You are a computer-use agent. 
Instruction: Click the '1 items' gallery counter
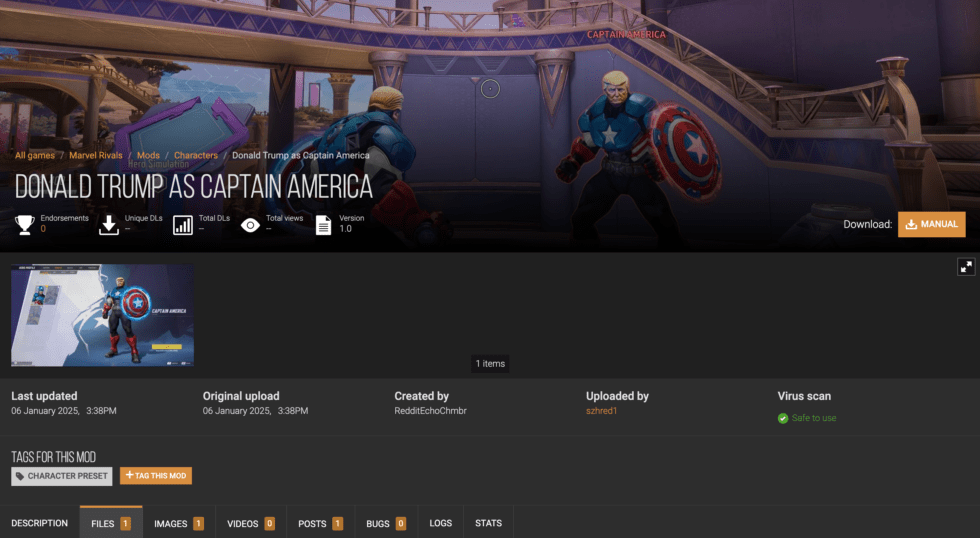tap(490, 364)
